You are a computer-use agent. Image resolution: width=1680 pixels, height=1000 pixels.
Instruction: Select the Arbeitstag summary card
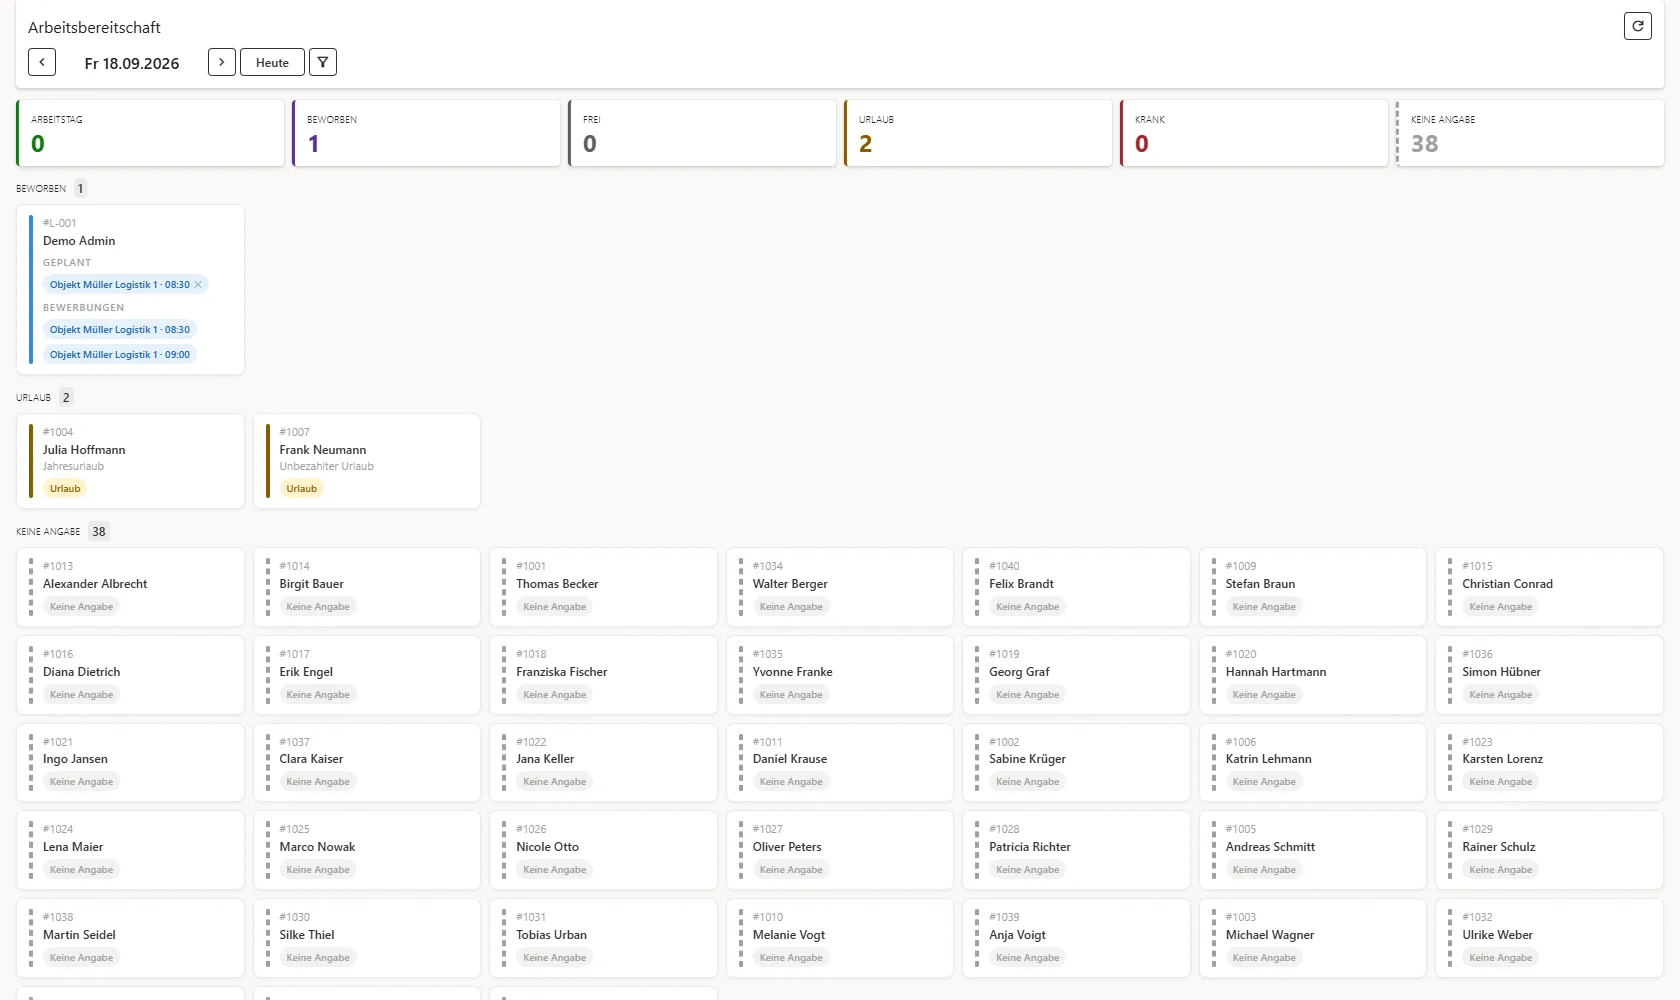pyautogui.click(x=150, y=133)
